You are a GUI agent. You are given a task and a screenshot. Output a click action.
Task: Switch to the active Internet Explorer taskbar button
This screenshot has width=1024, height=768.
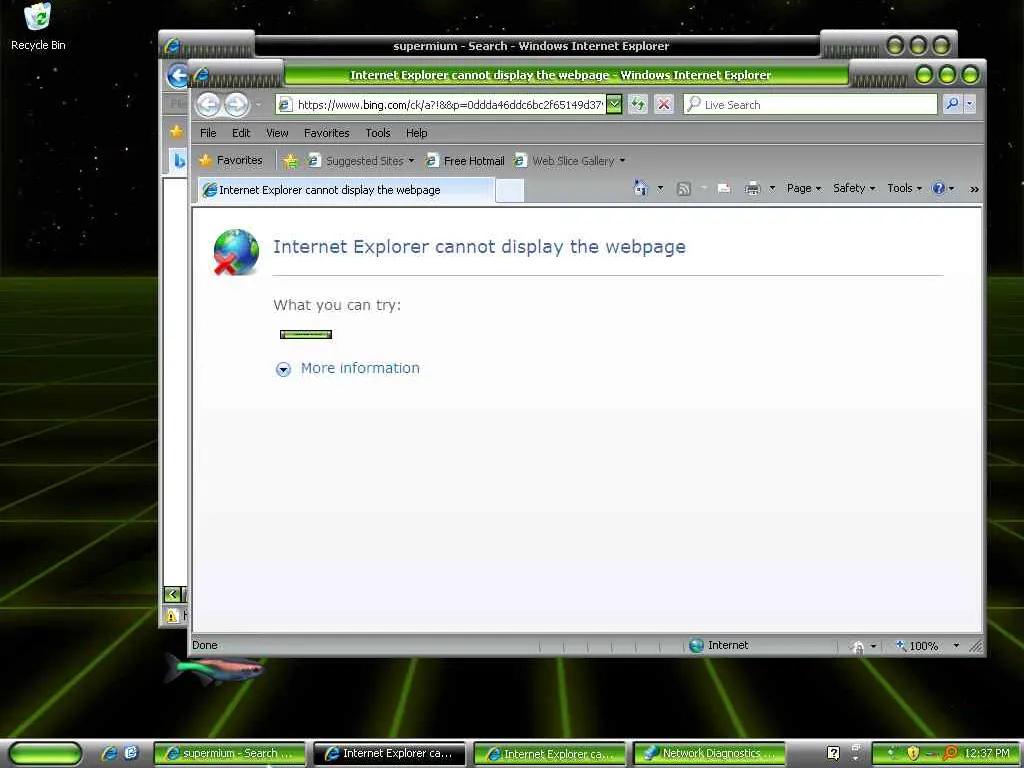tap(390, 753)
